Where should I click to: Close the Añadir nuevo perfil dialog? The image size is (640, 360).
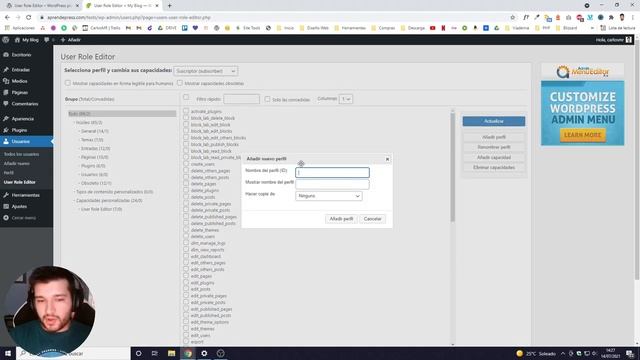coord(387,159)
